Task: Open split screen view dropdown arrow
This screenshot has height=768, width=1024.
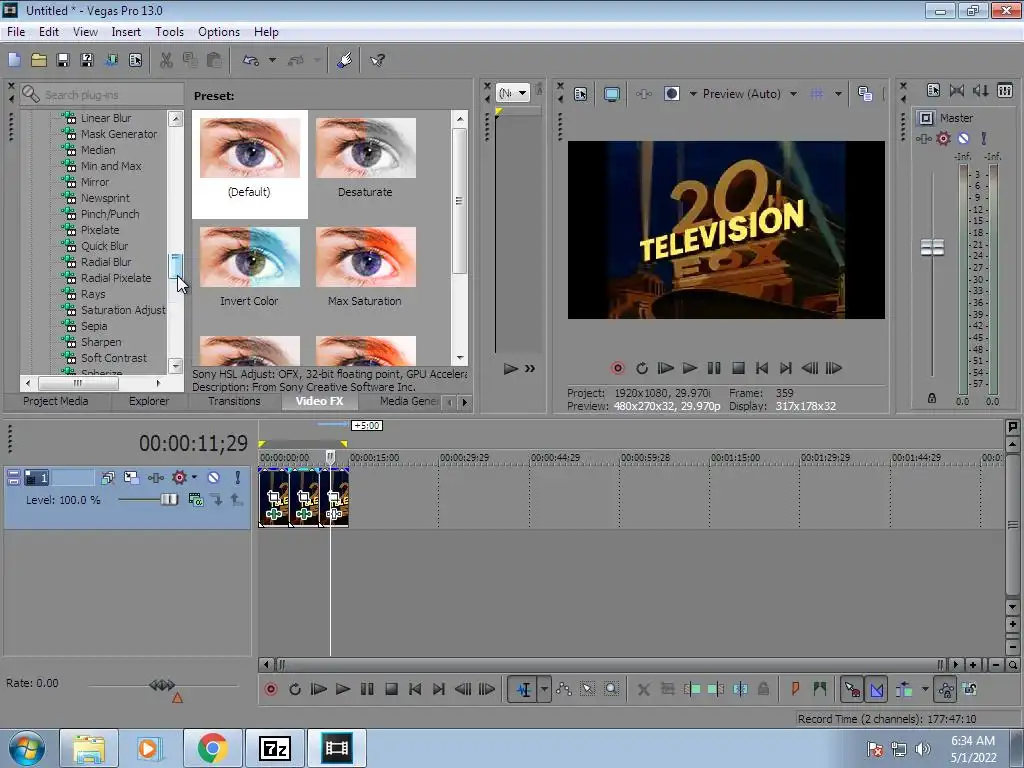Action: tap(693, 94)
